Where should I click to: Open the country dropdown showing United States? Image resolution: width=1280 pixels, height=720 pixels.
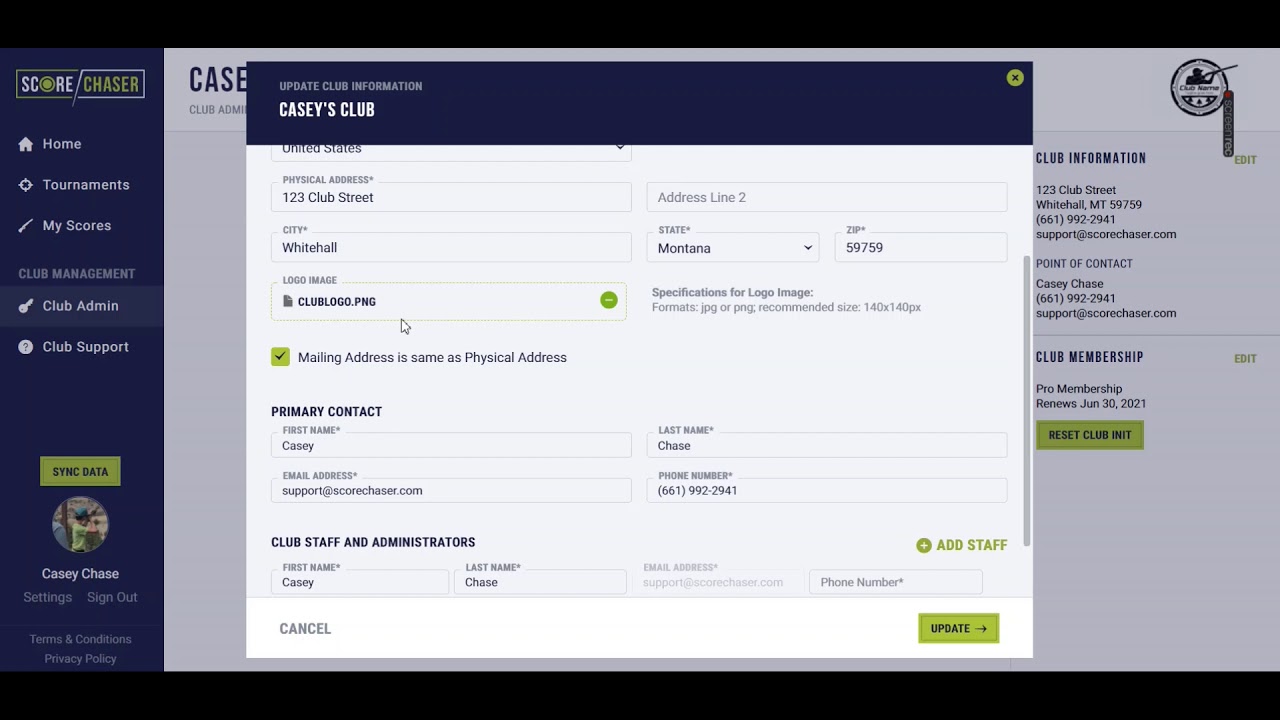click(451, 149)
